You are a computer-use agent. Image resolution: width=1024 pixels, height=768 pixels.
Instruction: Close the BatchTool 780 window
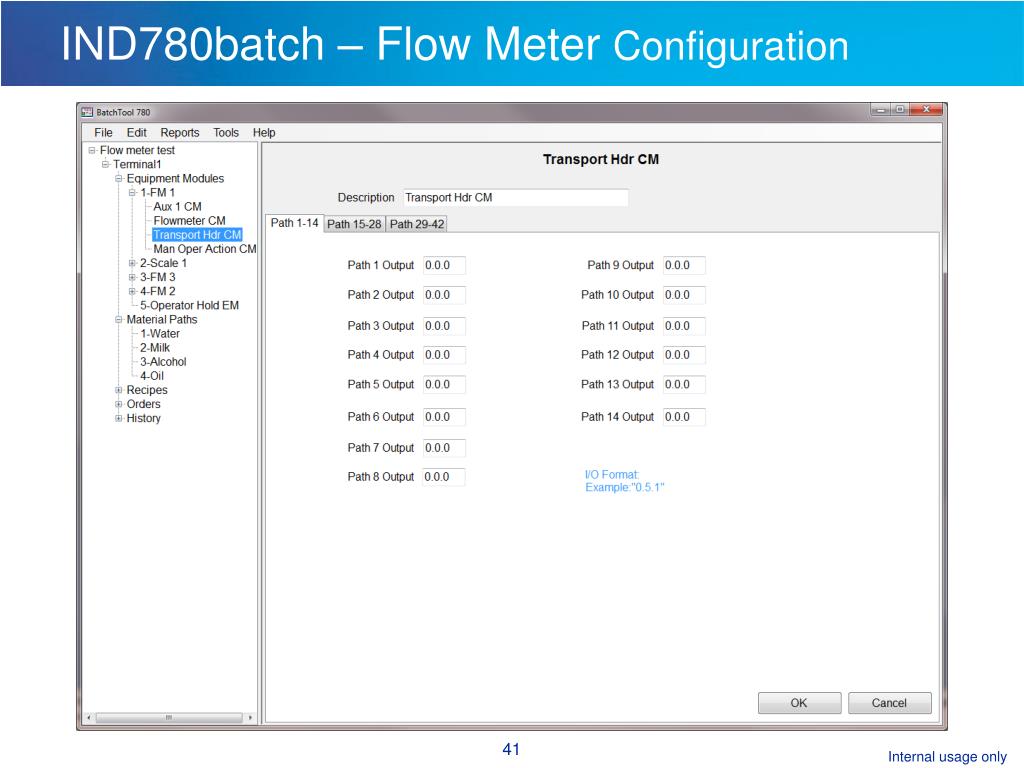(x=927, y=110)
